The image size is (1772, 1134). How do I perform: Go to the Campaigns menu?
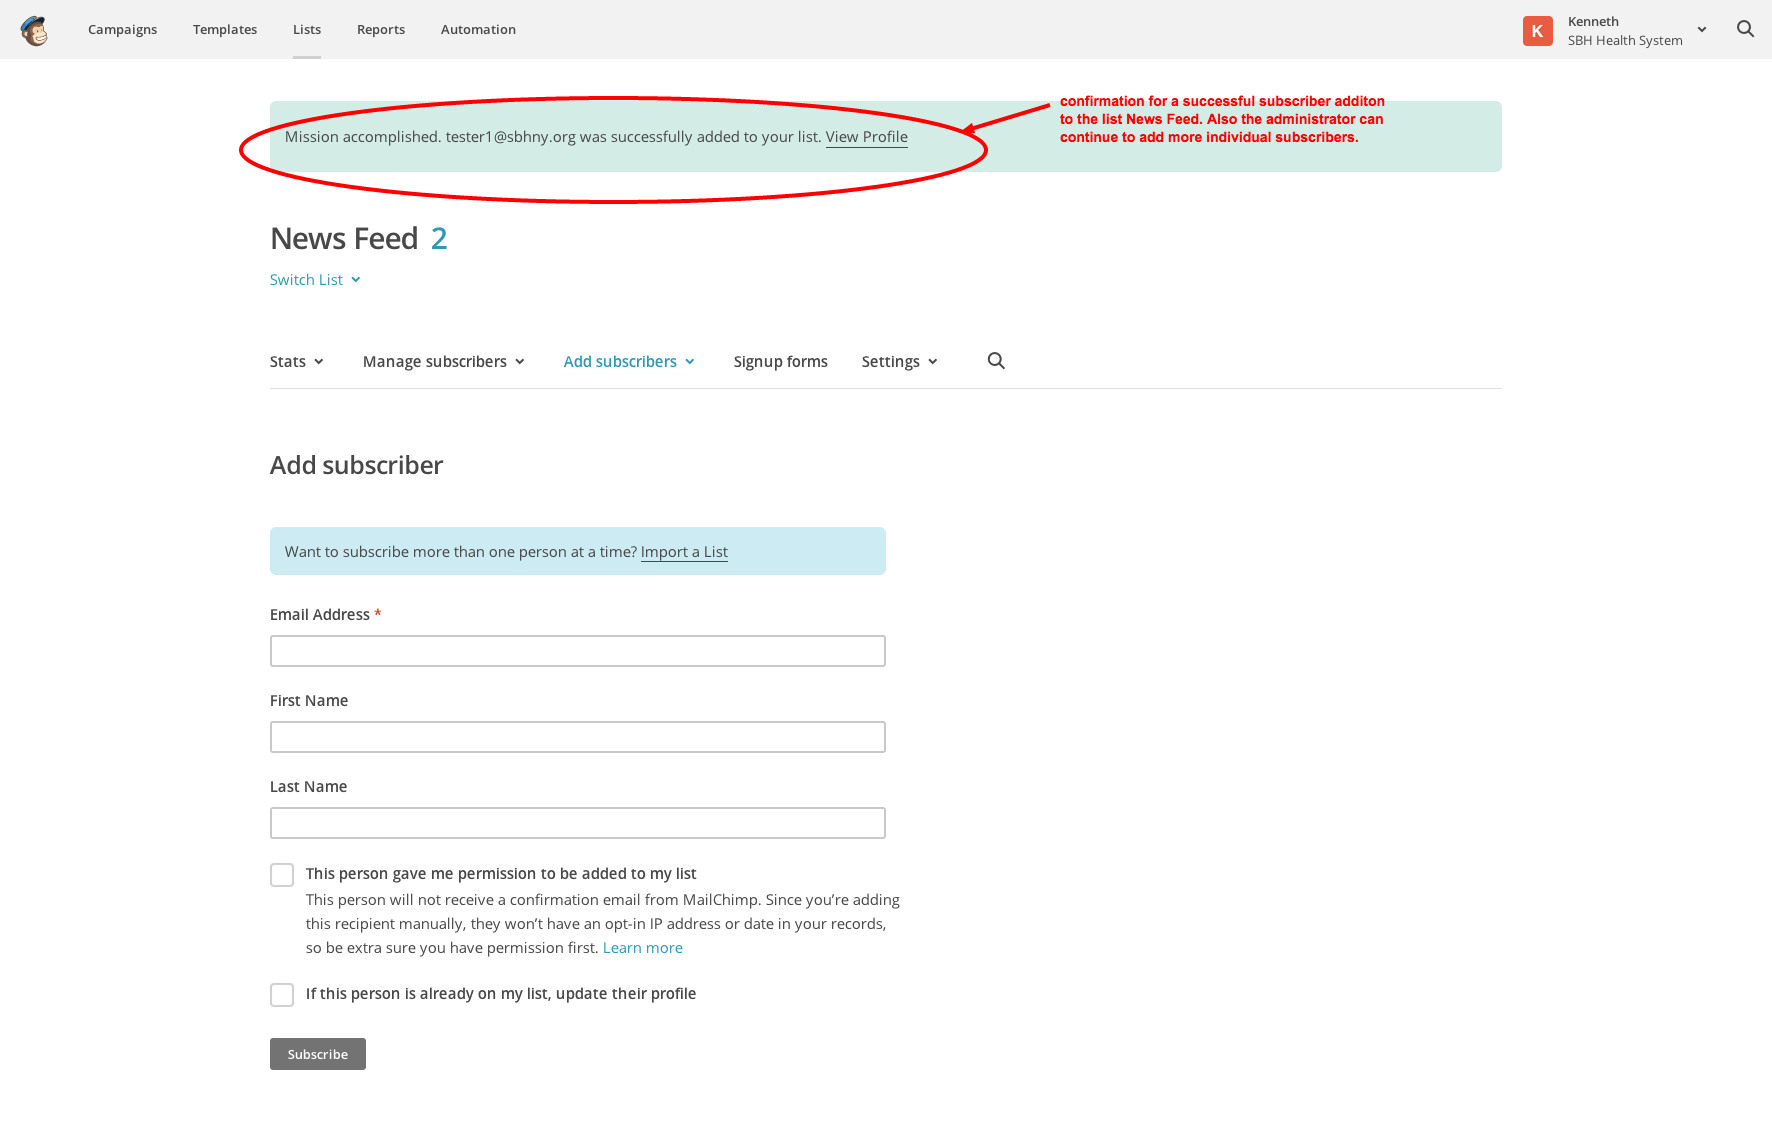point(122,30)
